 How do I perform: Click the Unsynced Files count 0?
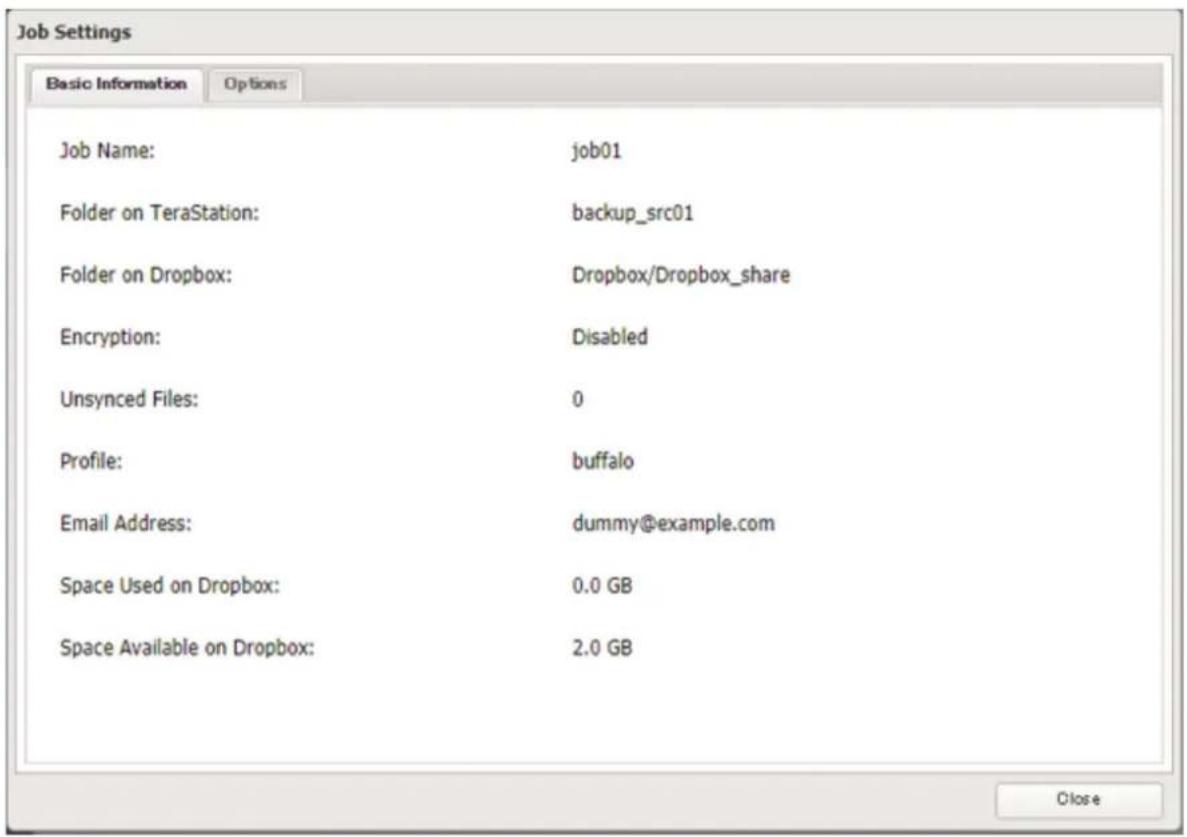578,399
